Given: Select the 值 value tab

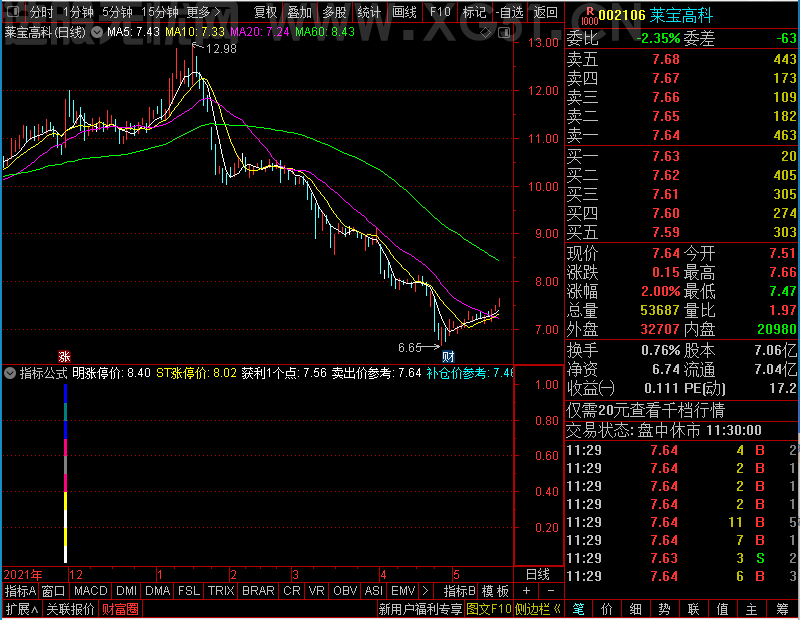Looking at the screenshot, I should coord(722,609).
